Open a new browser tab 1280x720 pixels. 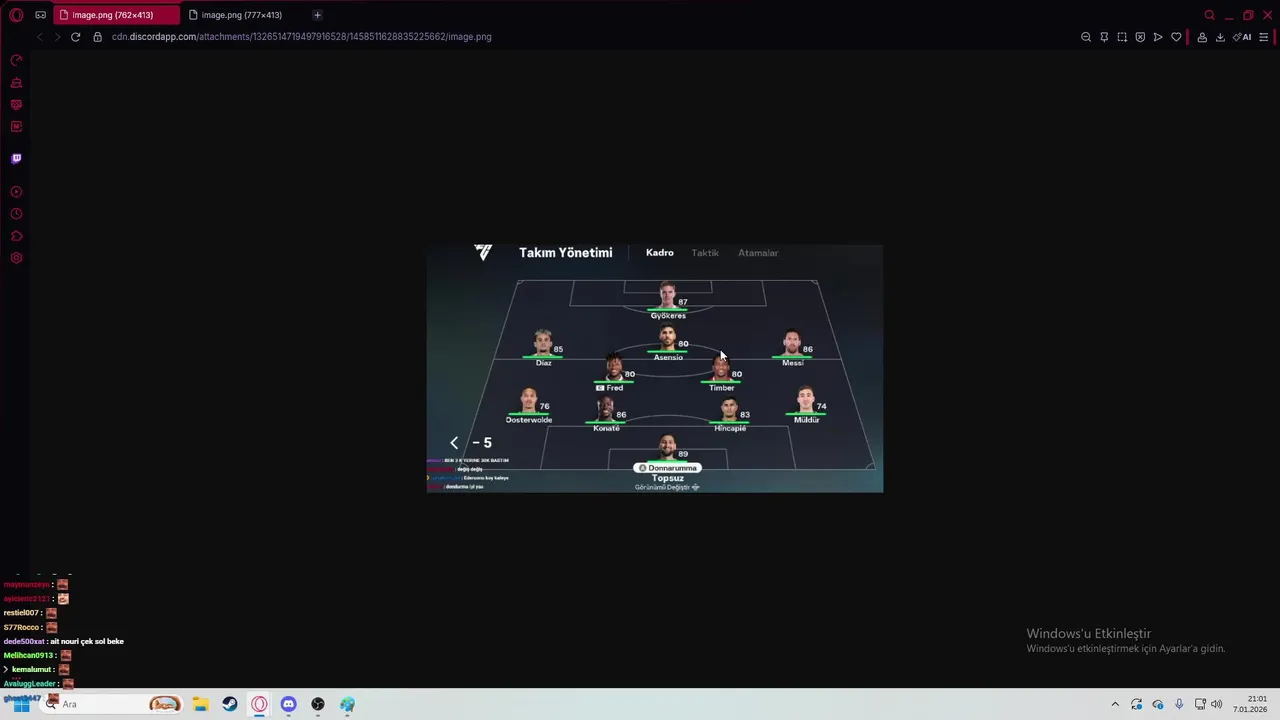click(317, 15)
